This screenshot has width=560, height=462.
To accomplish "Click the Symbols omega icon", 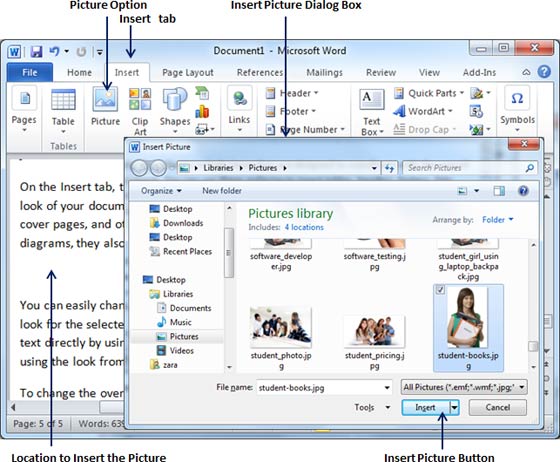I will coord(517,98).
